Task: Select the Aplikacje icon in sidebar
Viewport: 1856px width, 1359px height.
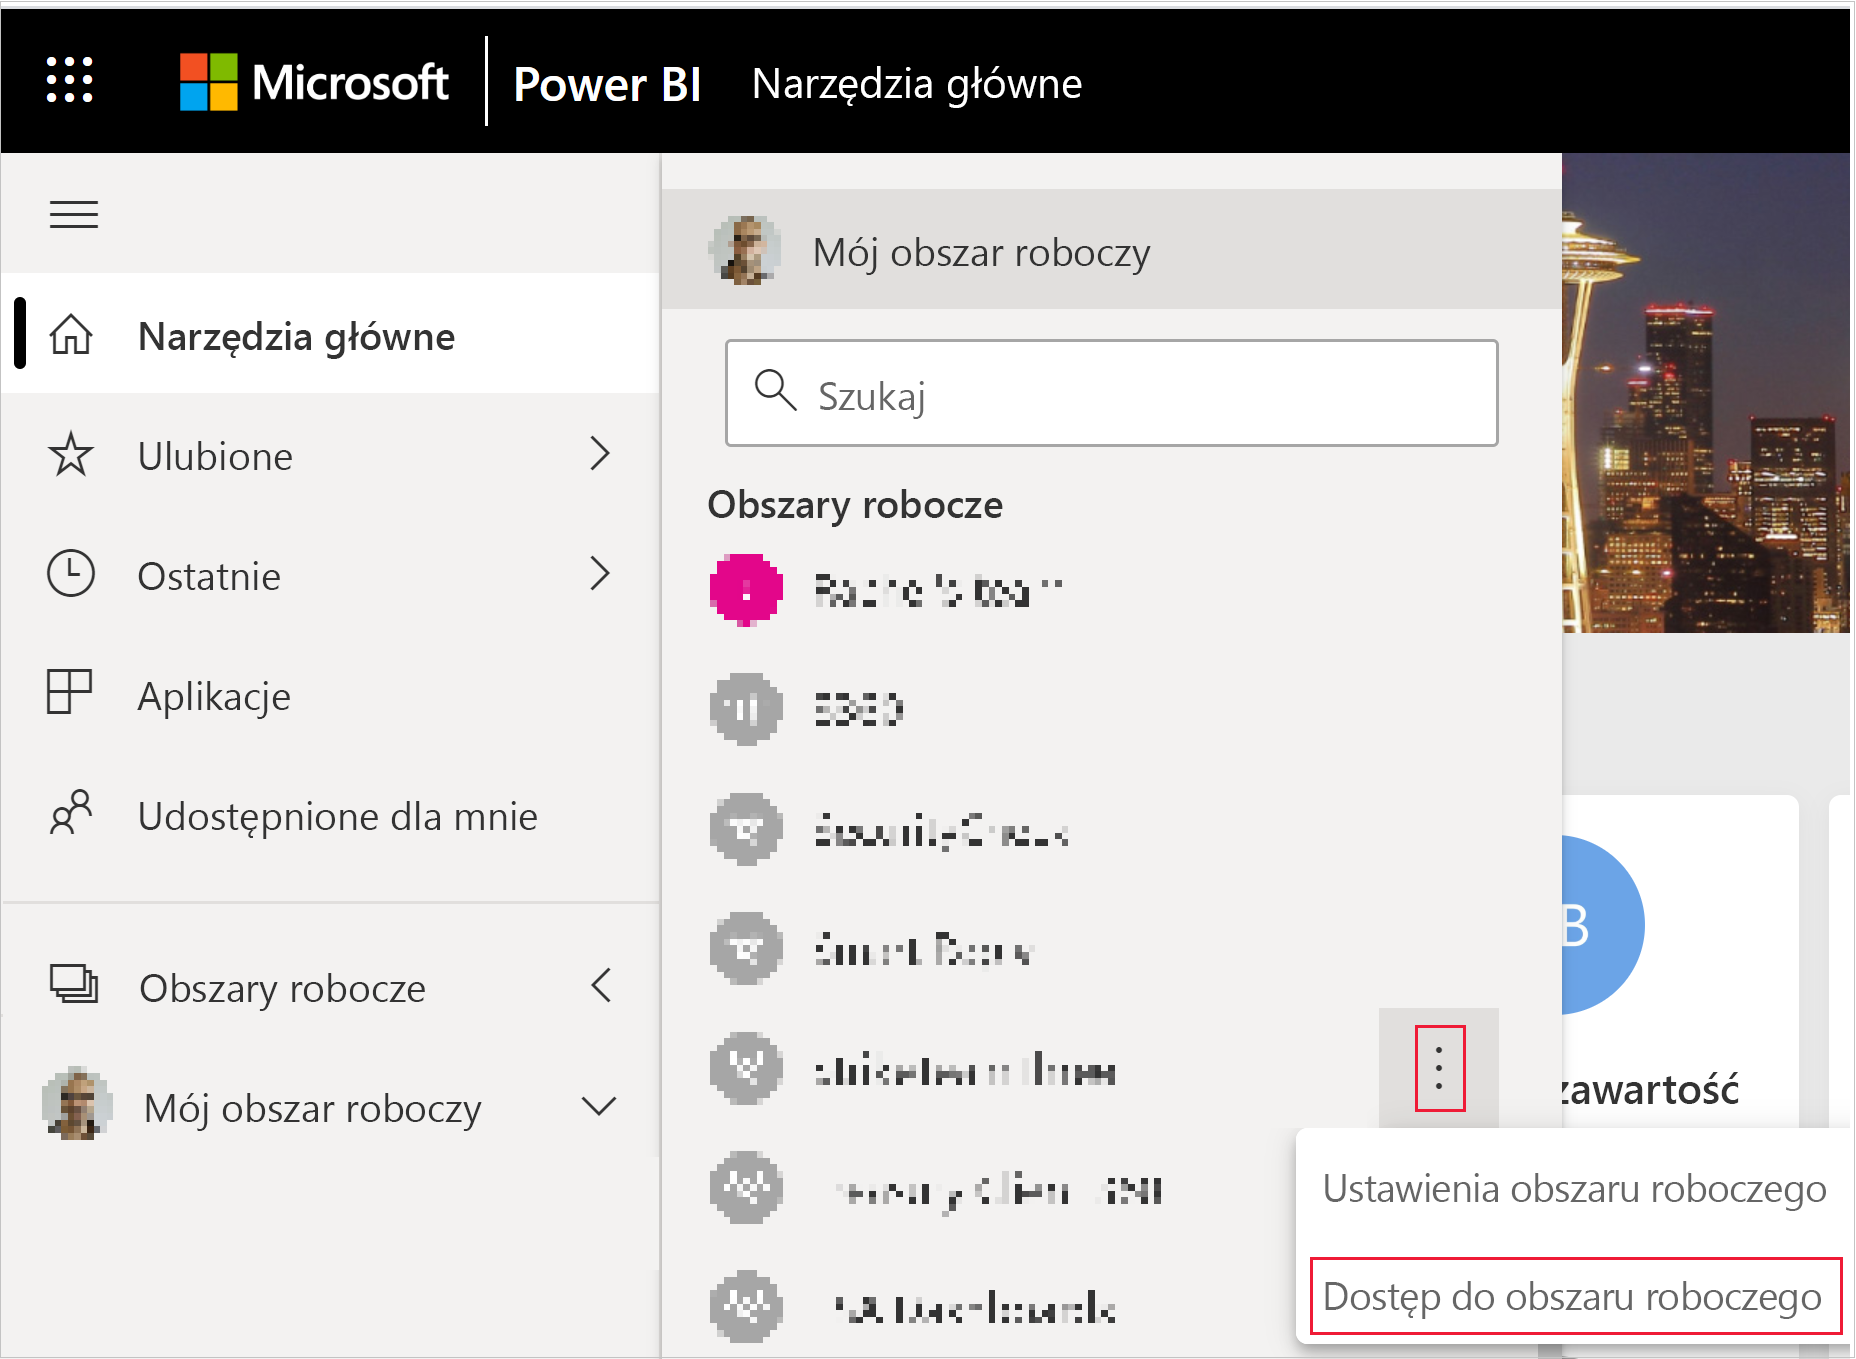Action: (x=71, y=694)
